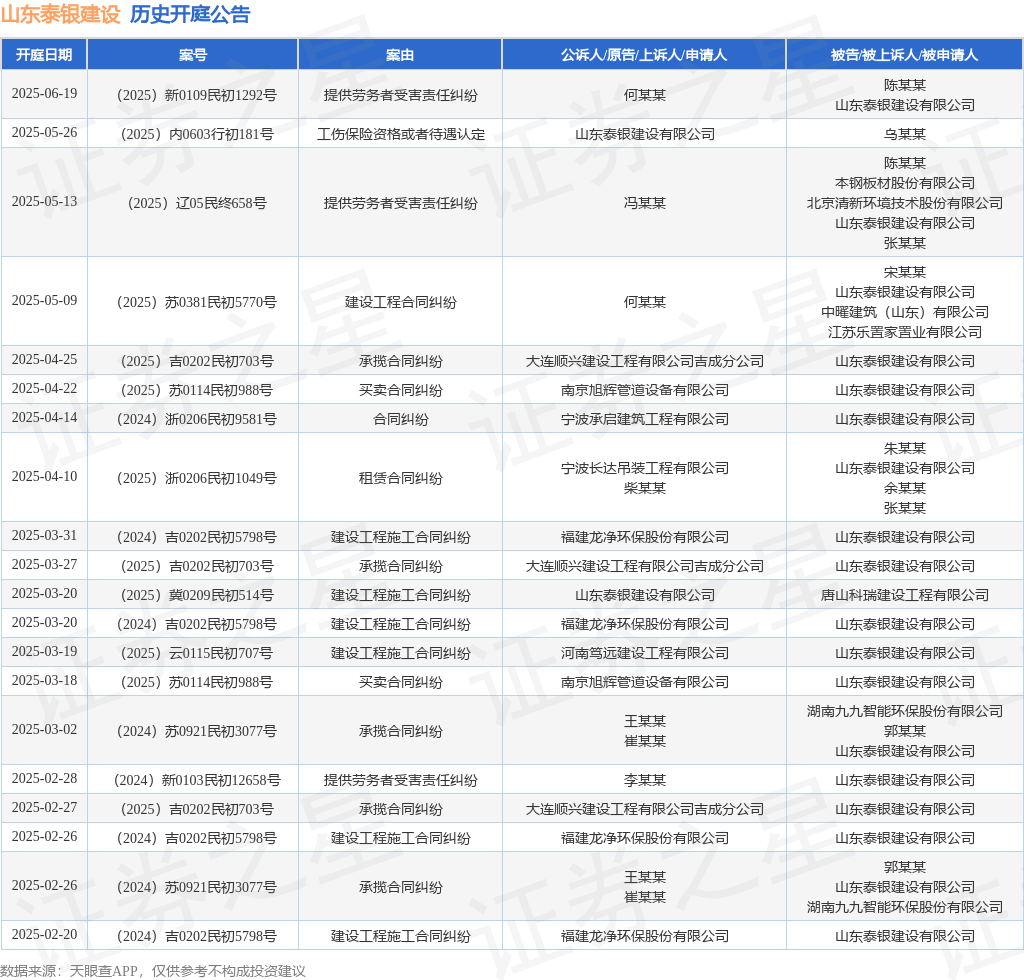Click the 租赁合同纠纷 cell
The height and width of the screenshot is (980, 1024).
[401, 479]
